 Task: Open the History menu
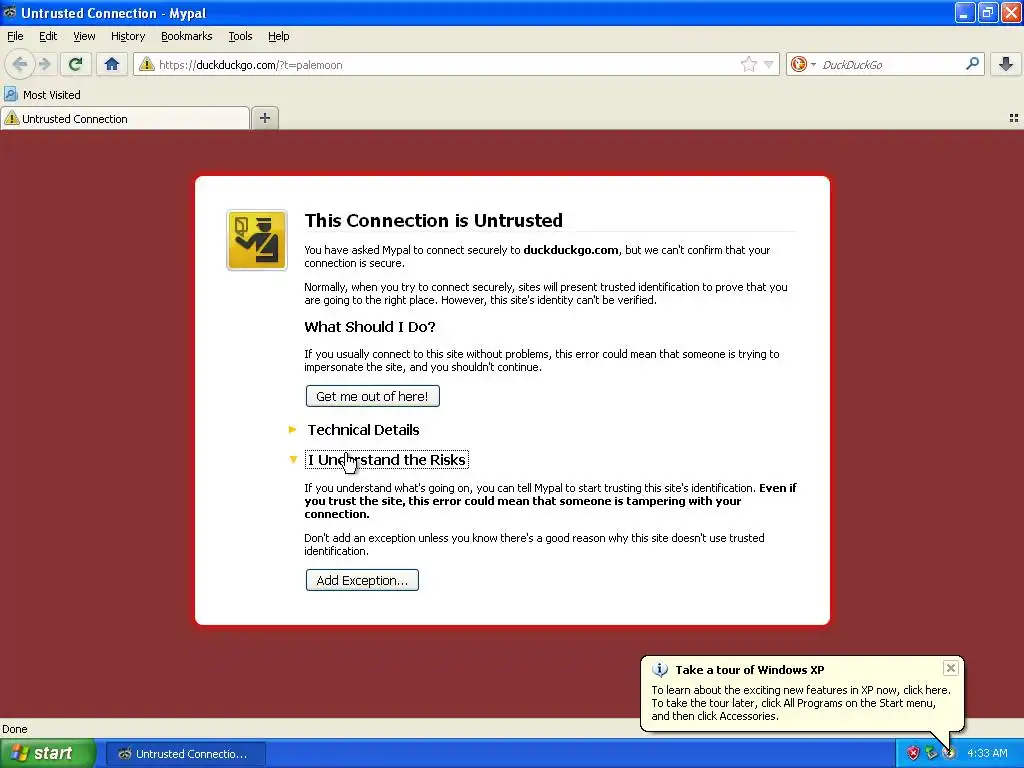click(127, 36)
